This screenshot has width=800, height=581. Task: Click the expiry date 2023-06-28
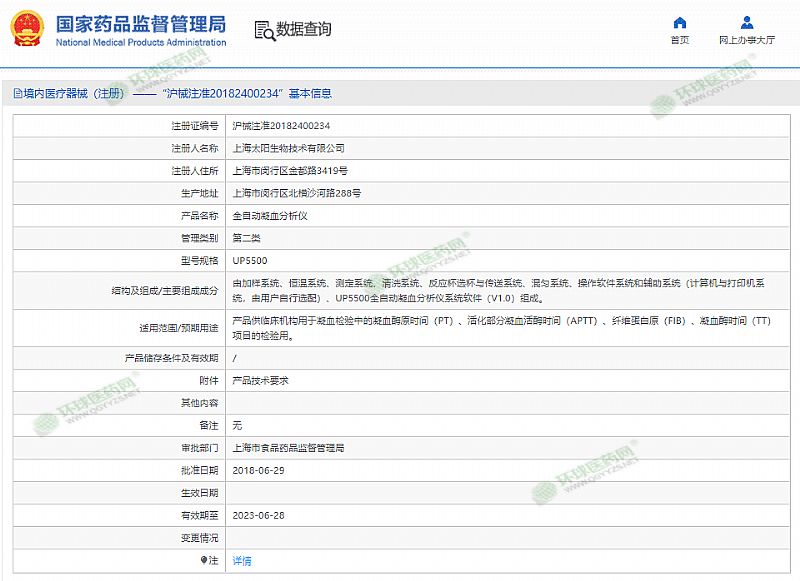pos(258,515)
